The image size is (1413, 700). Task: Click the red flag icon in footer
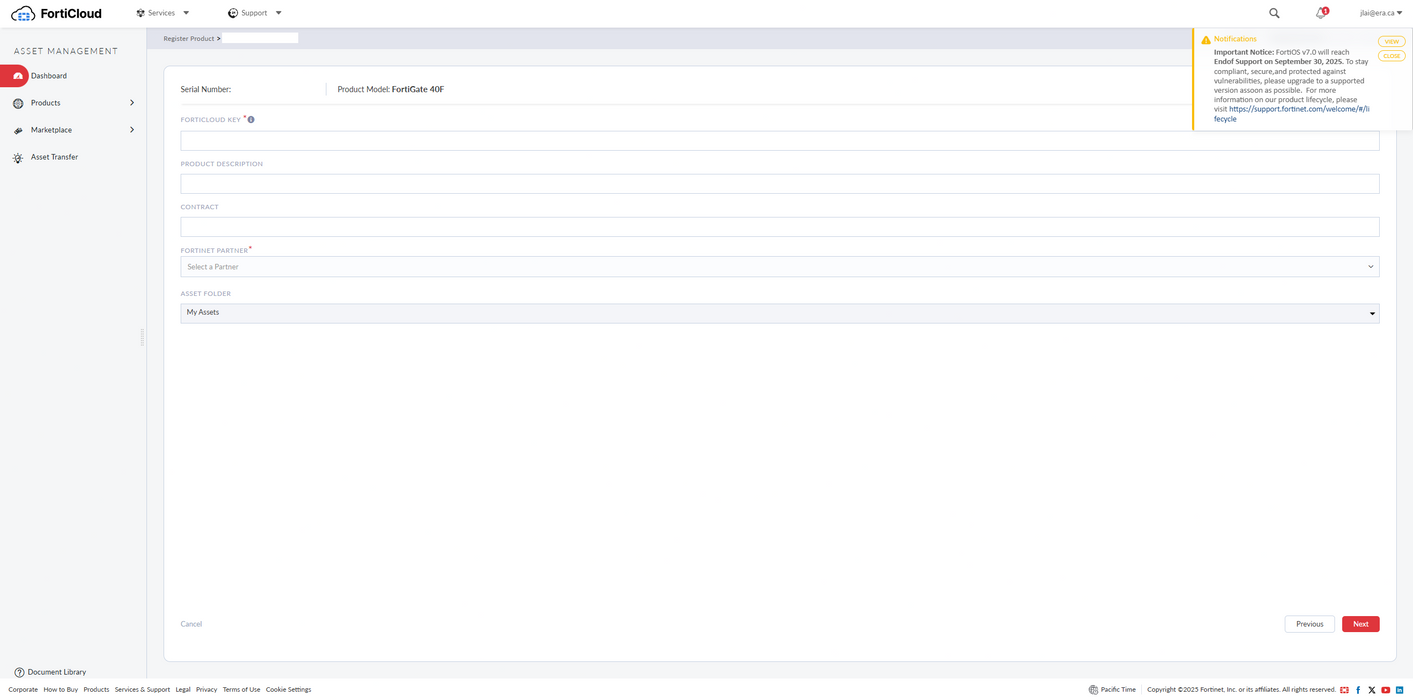click(x=1344, y=690)
